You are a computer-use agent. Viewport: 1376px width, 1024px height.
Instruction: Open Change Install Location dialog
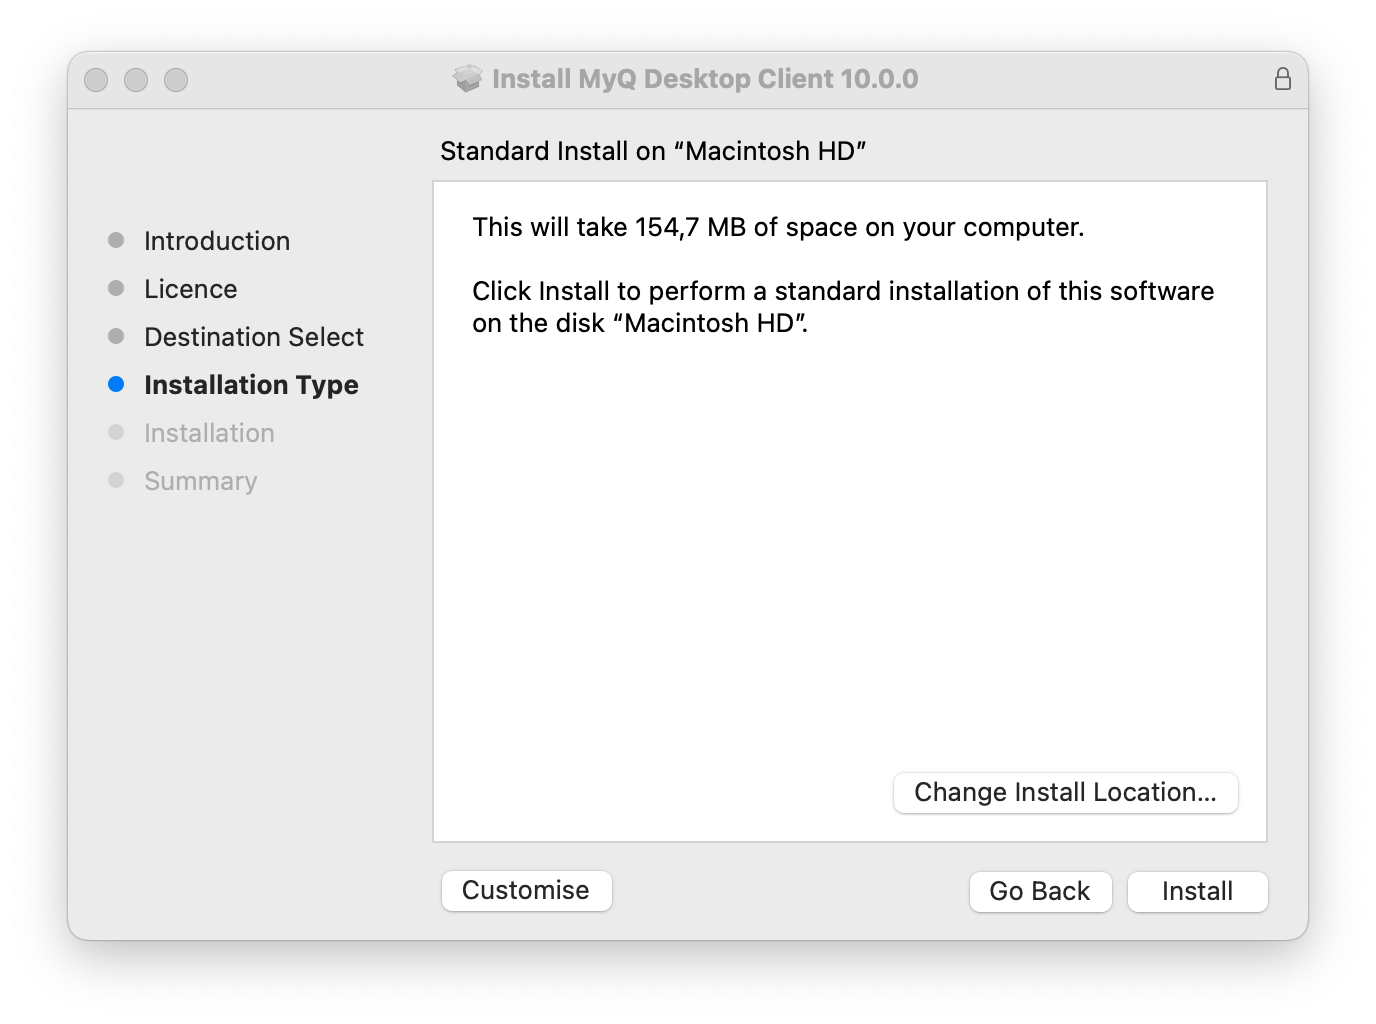pyautogui.click(x=1064, y=792)
